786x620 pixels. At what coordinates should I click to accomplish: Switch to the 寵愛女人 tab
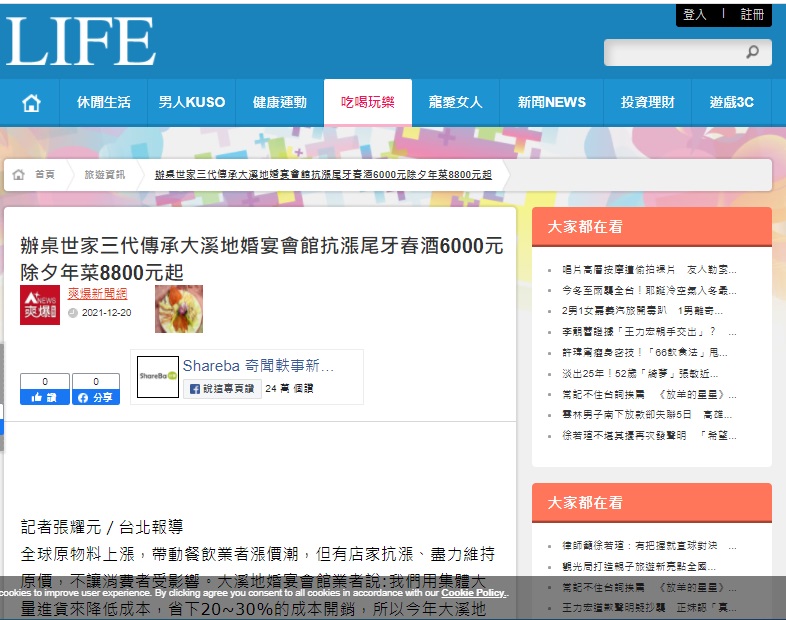pyautogui.click(x=455, y=102)
